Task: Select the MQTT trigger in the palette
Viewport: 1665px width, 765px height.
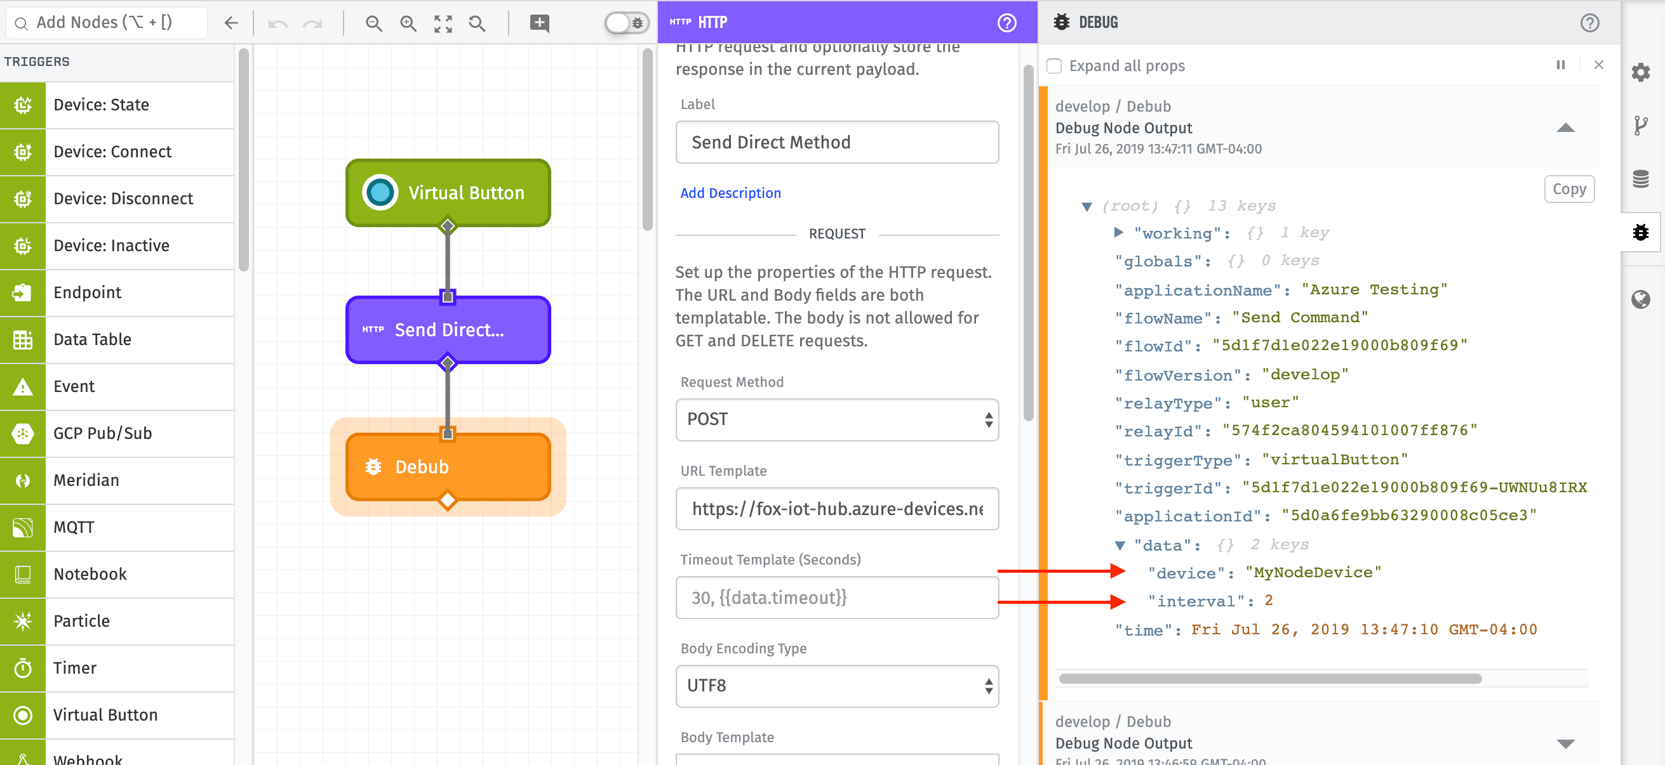Action: coord(117,527)
